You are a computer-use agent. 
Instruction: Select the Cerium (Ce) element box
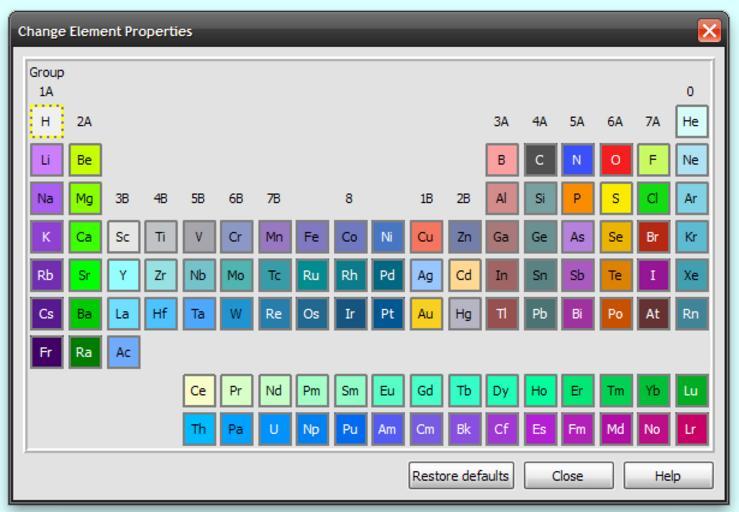(x=199, y=391)
